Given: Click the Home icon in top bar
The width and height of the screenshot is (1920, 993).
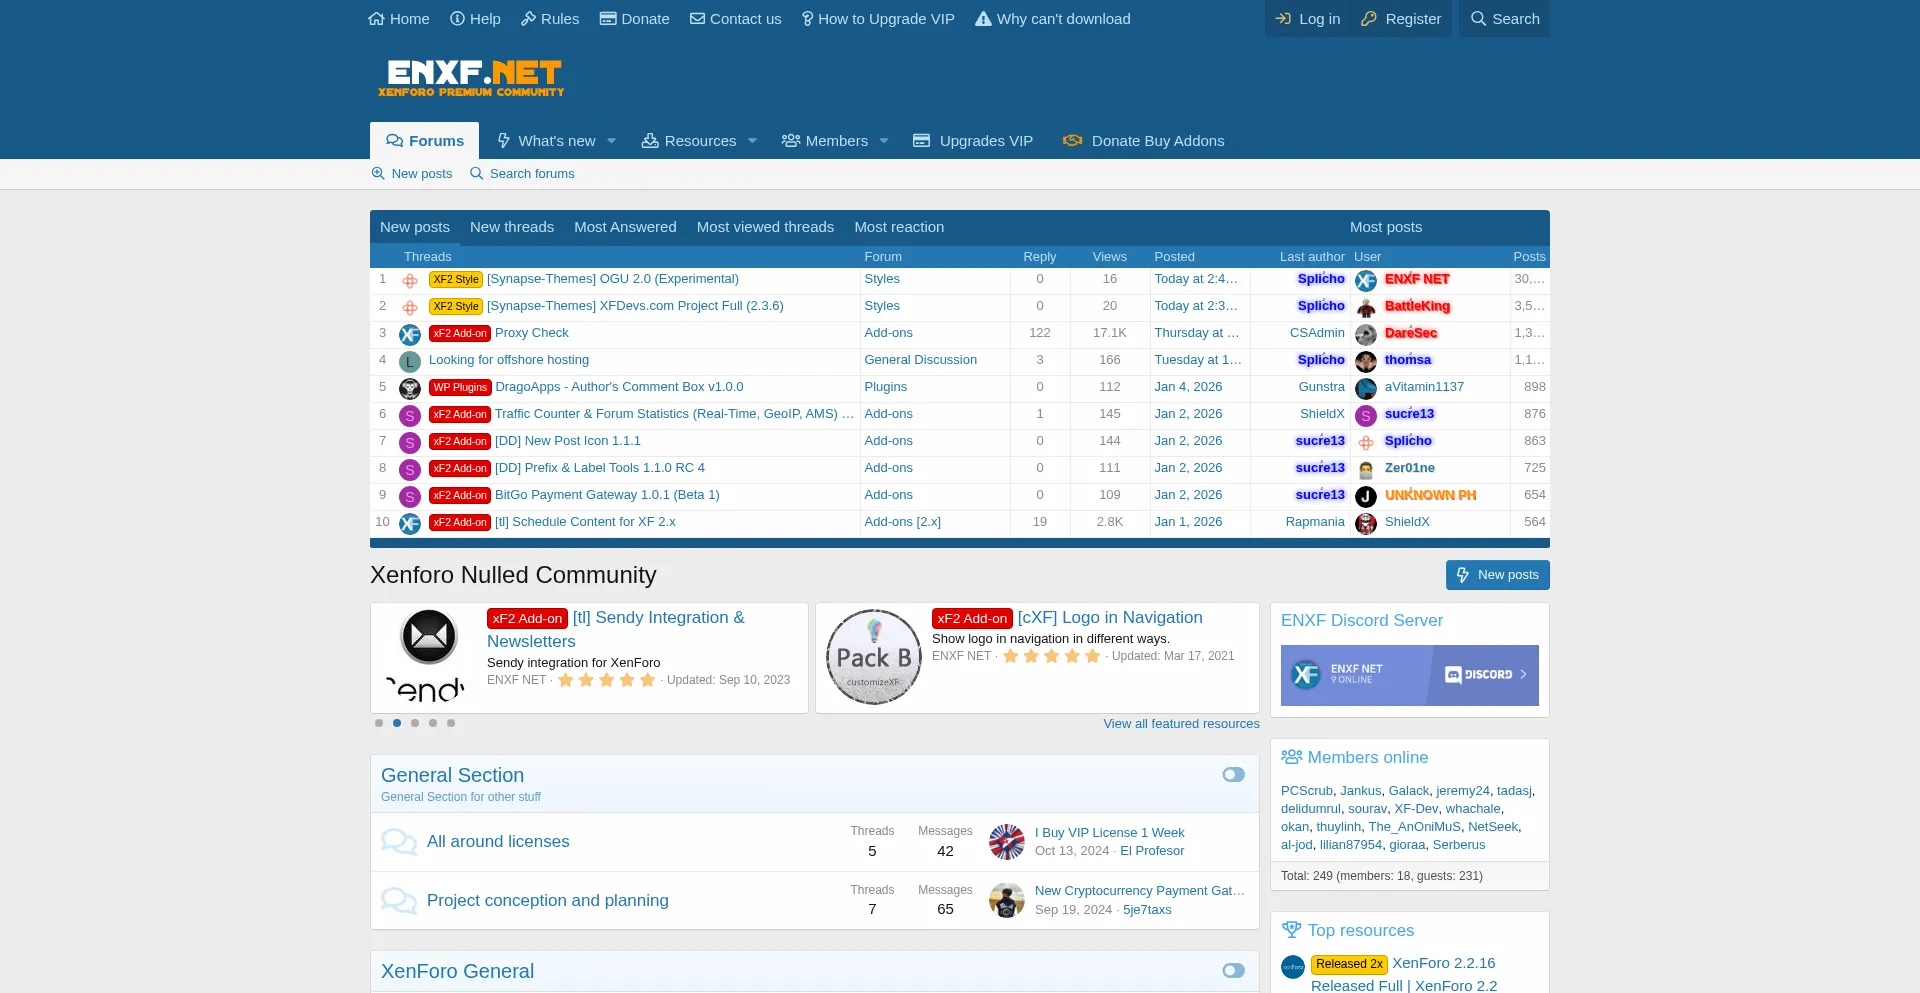Looking at the screenshot, I should (377, 19).
